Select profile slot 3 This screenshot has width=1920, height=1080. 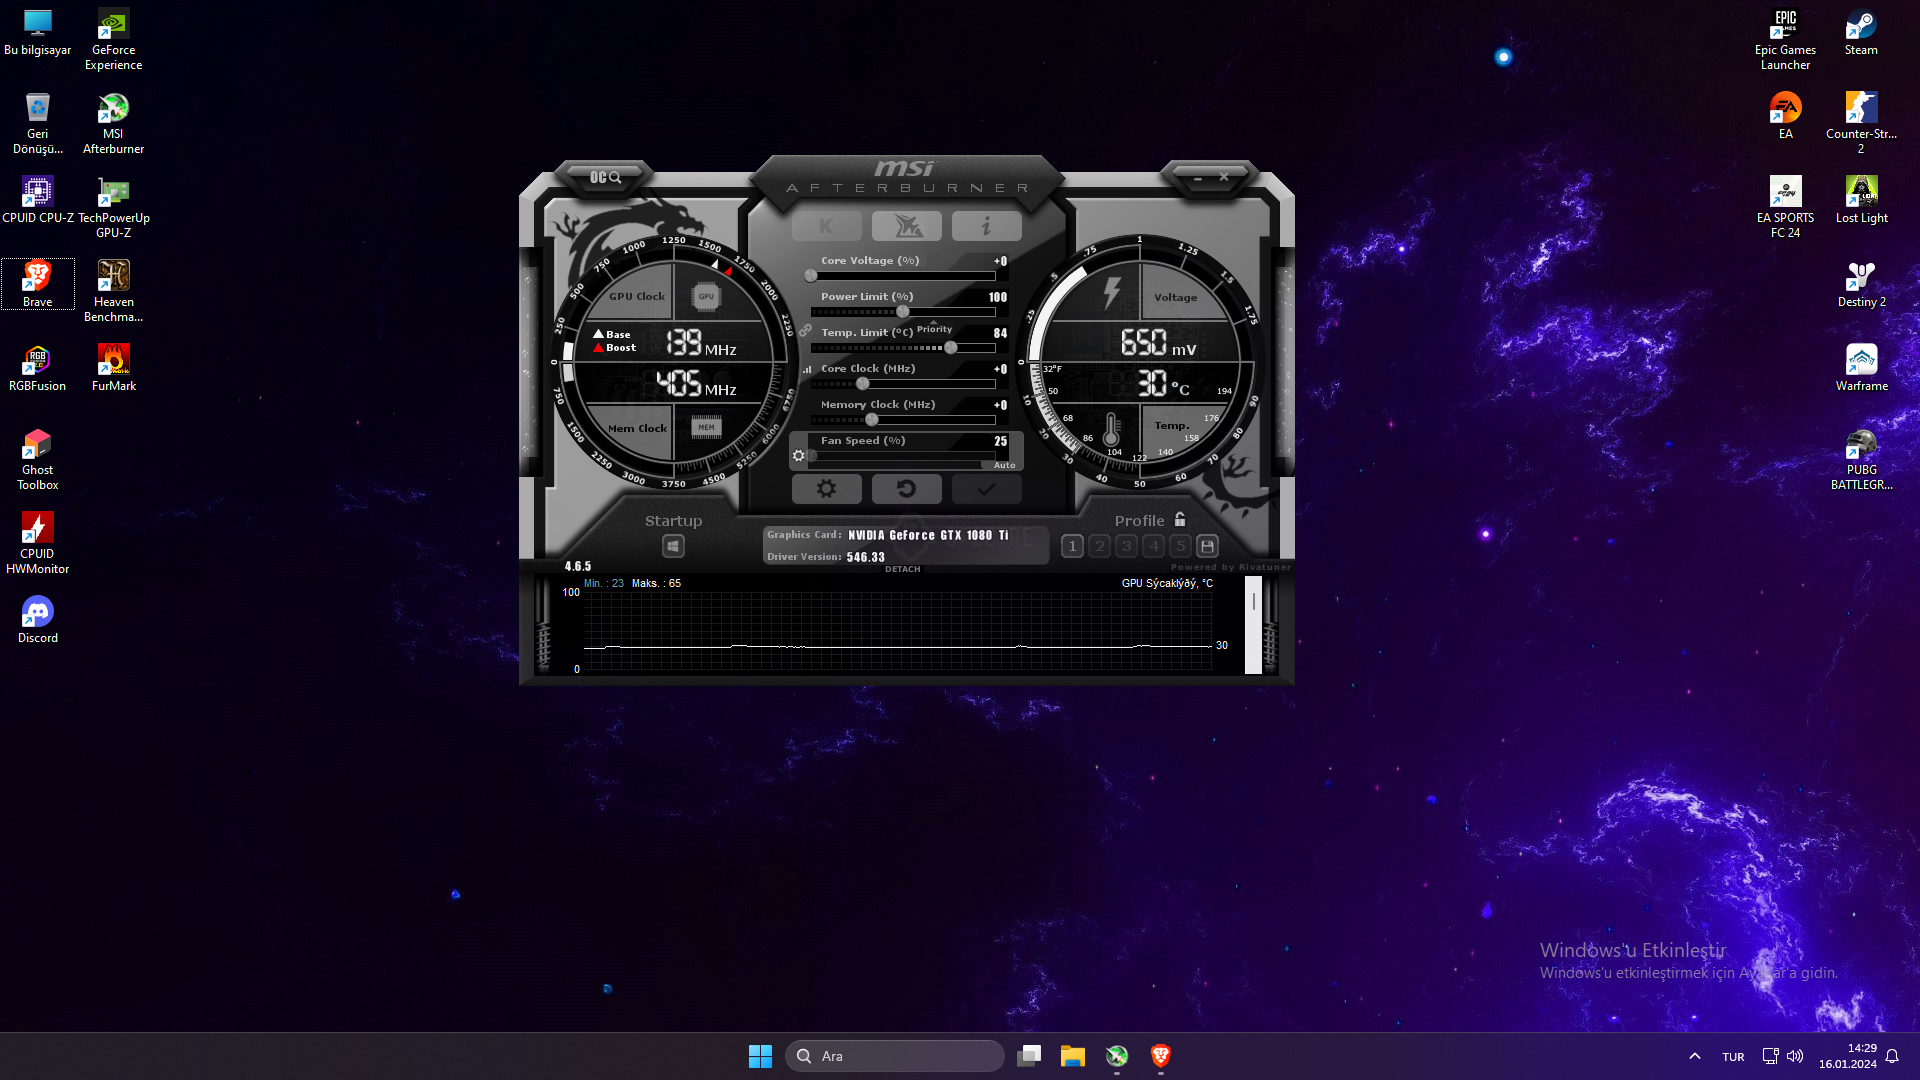pos(1127,546)
